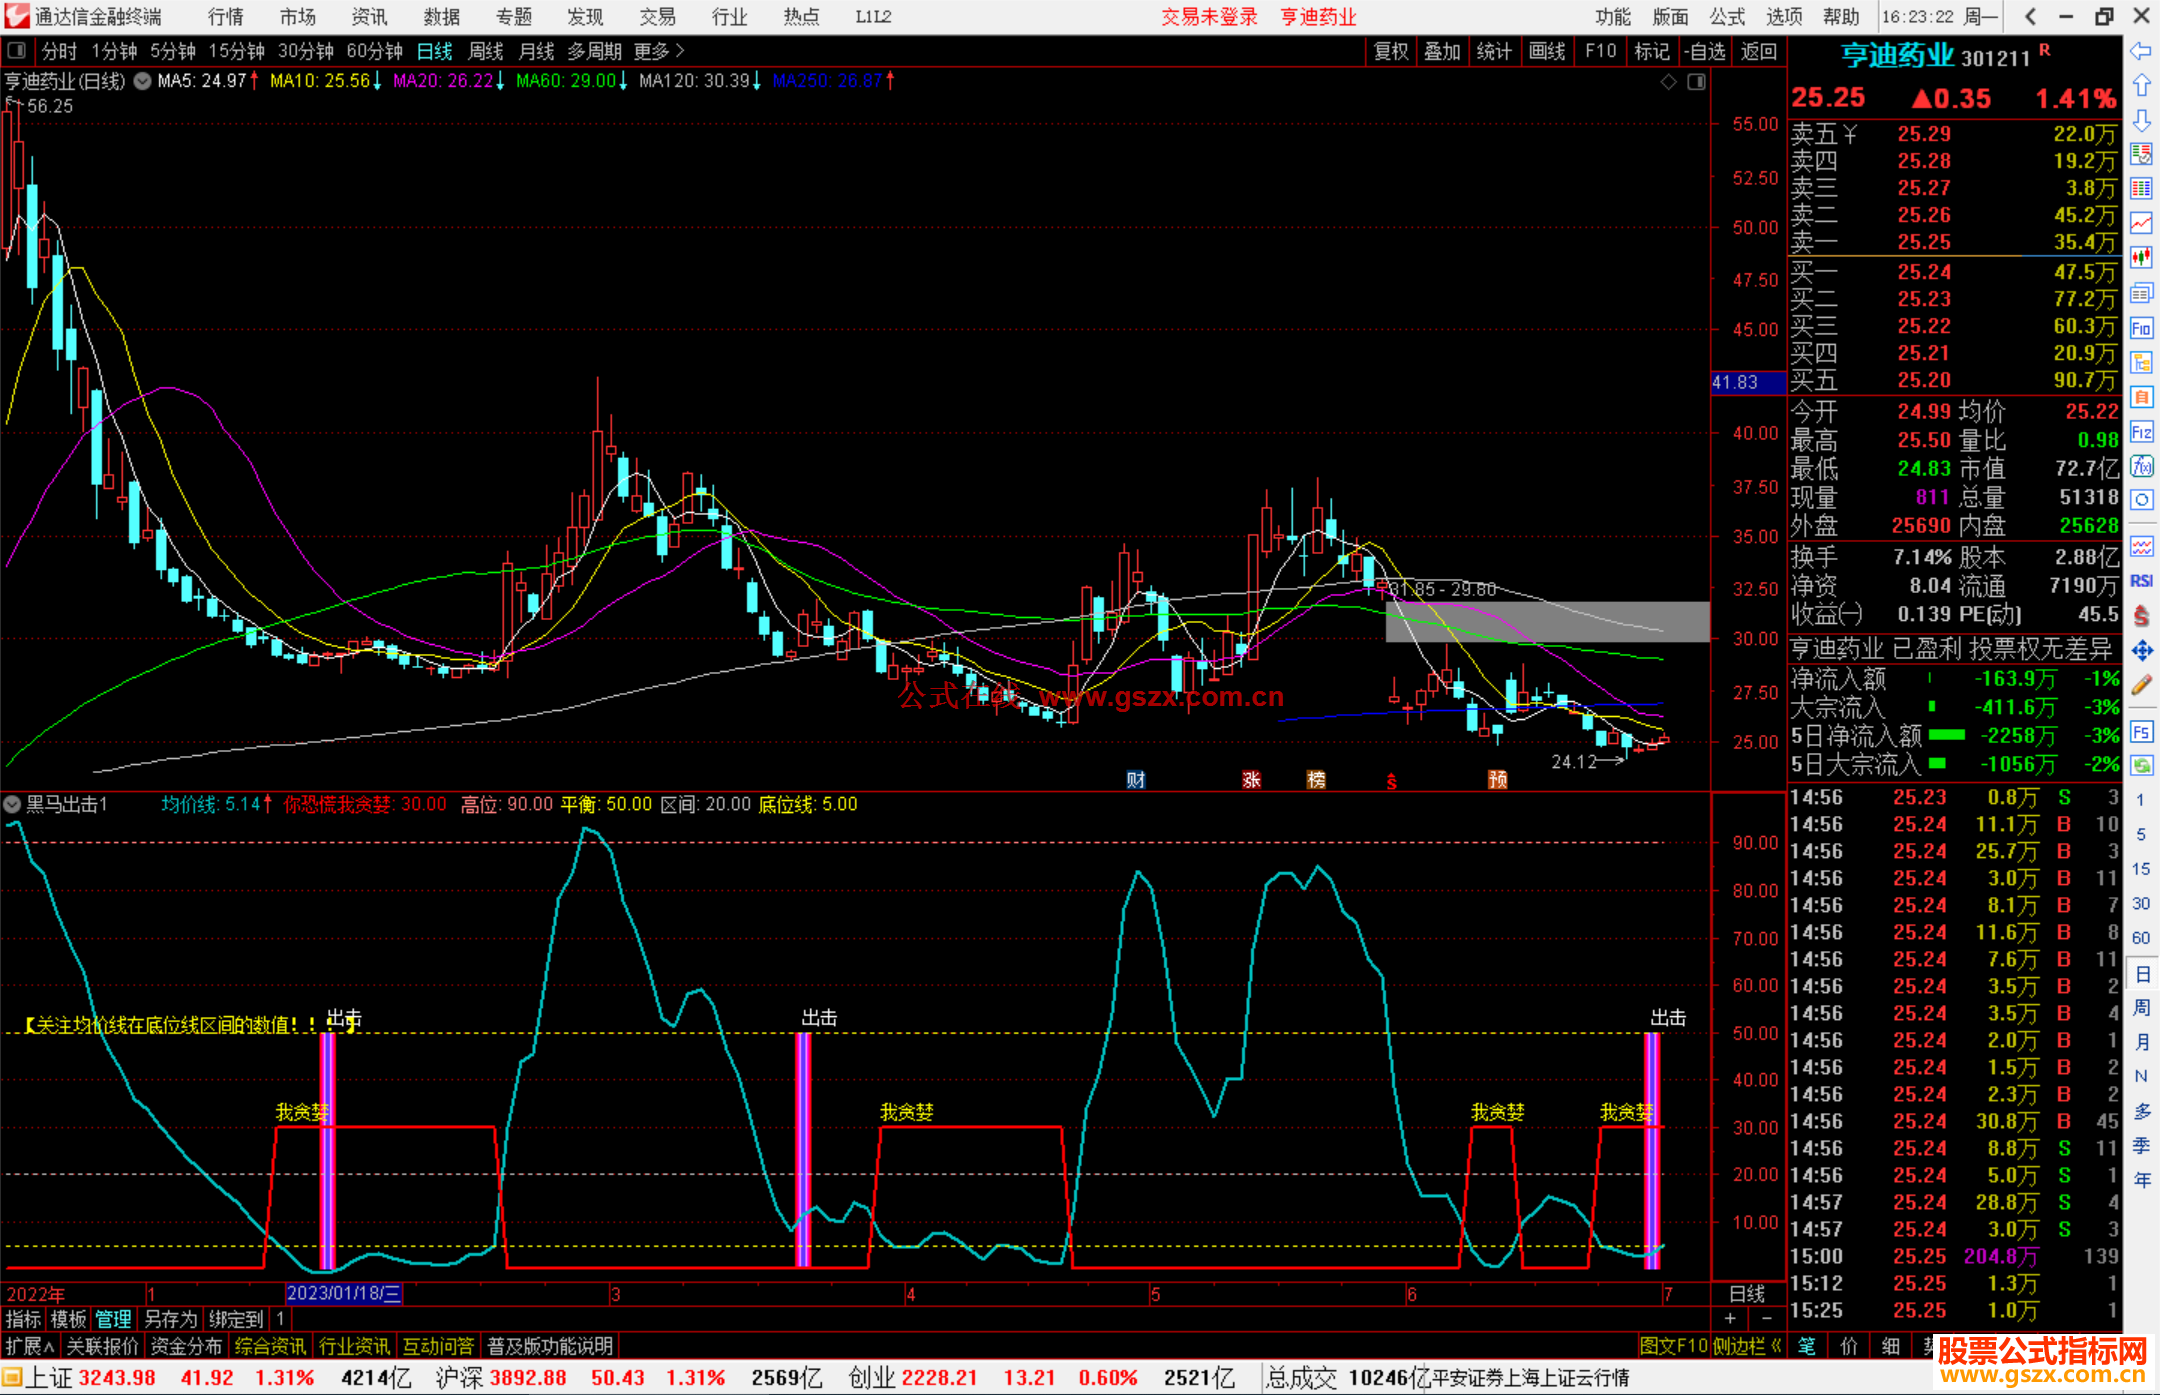This screenshot has height=1395, width=2160.
Task: Click the red S dollar sidebar icon
Action: [2141, 616]
